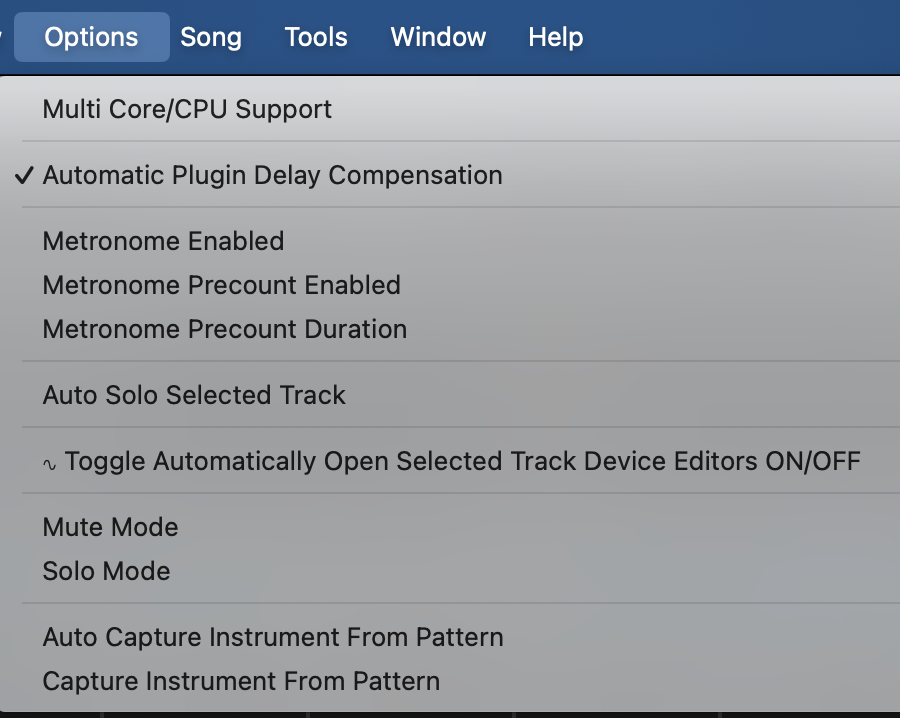Viewport: 900px width, 718px height.
Task: Open the Help menu
Action: coord(555,37)
